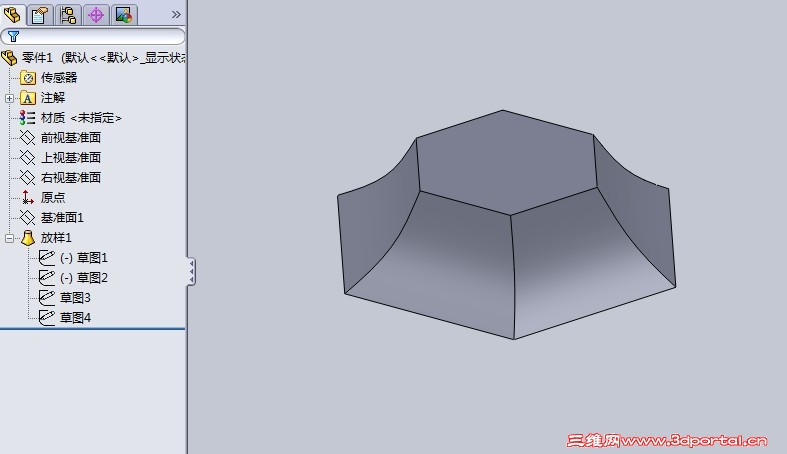Click the 草图1 sketch icon
This screenshot has width=787, height=454.
[x=47, y=257]
